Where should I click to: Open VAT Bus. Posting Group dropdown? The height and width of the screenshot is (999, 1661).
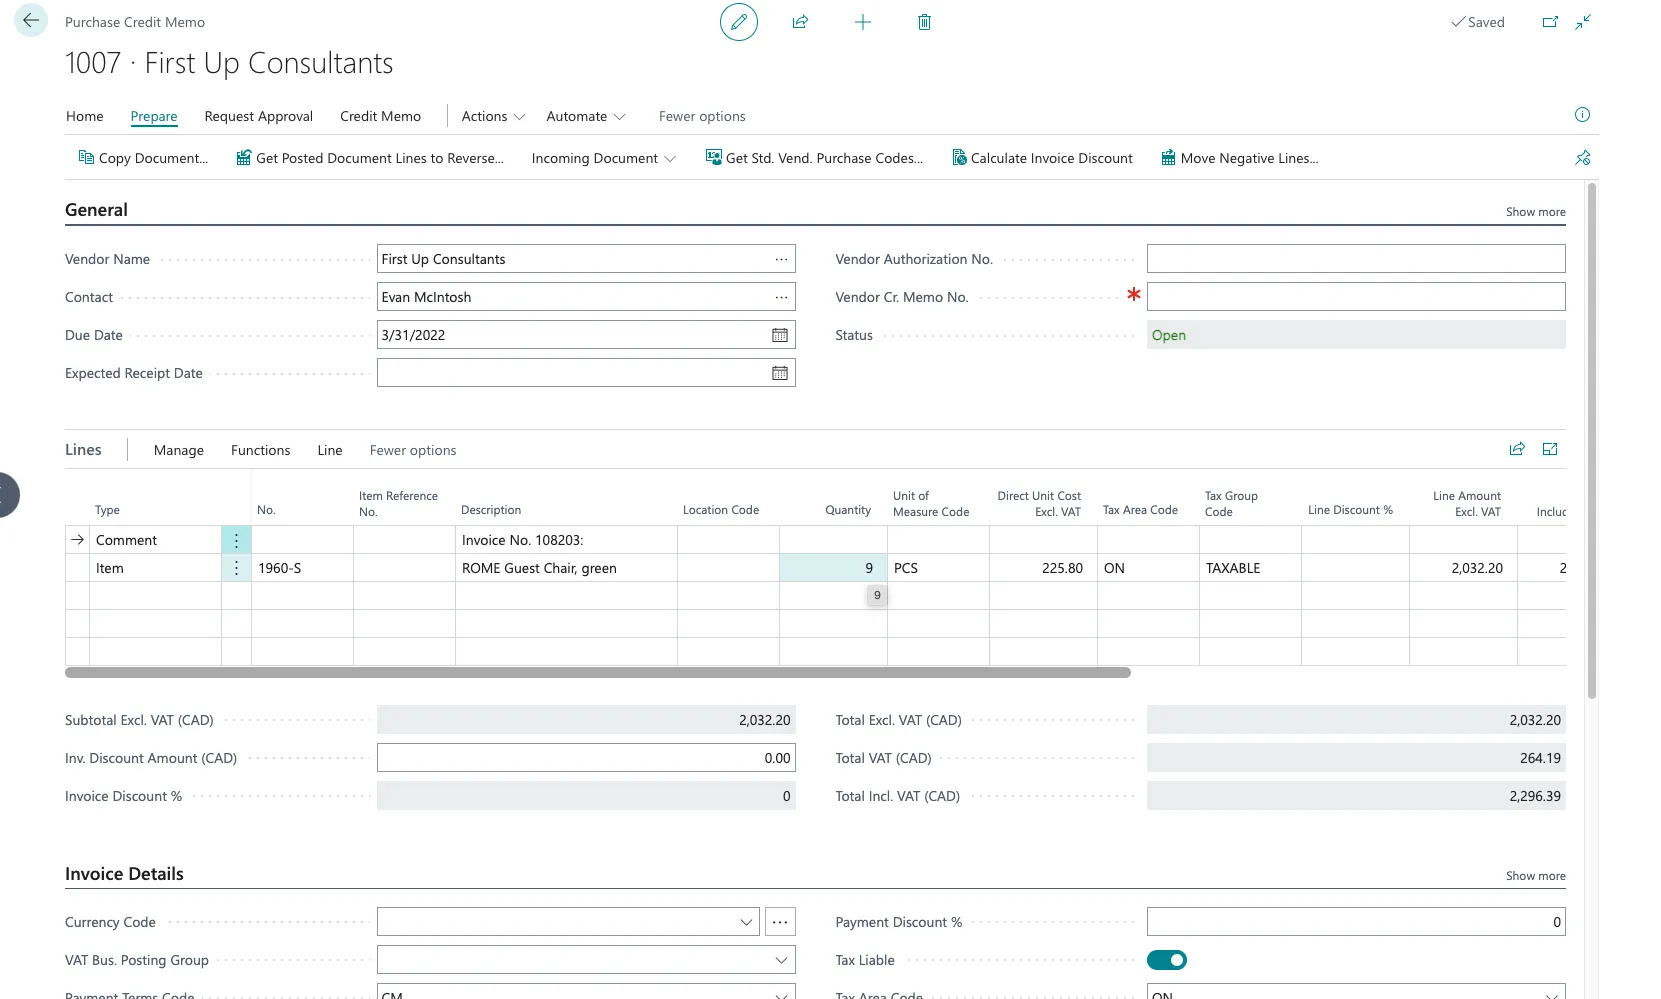pyautogui.click(x=781, y=960)
